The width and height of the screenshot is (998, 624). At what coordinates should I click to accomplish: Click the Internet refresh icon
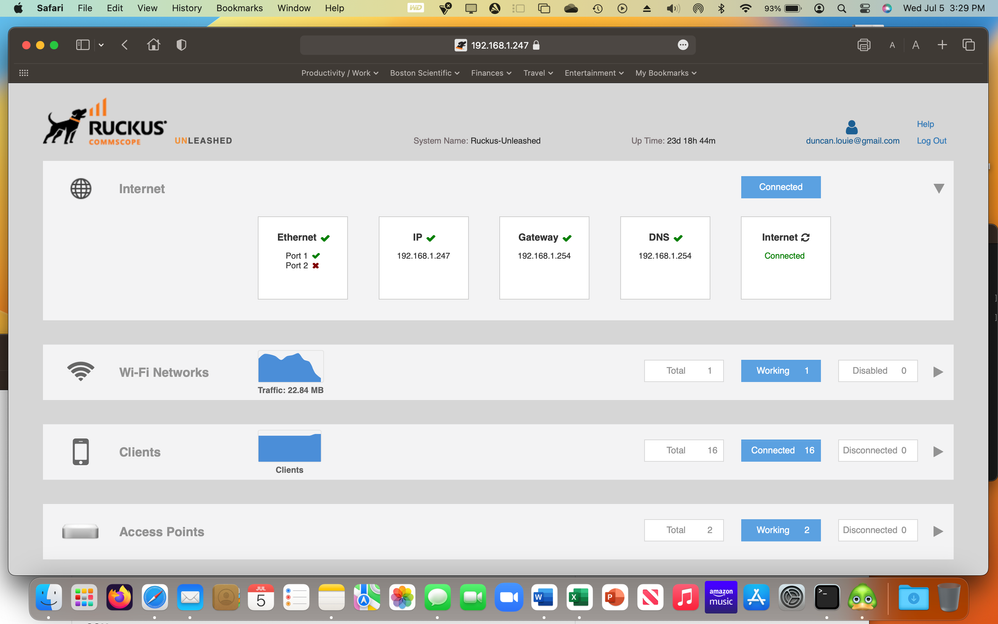point(805,238)
